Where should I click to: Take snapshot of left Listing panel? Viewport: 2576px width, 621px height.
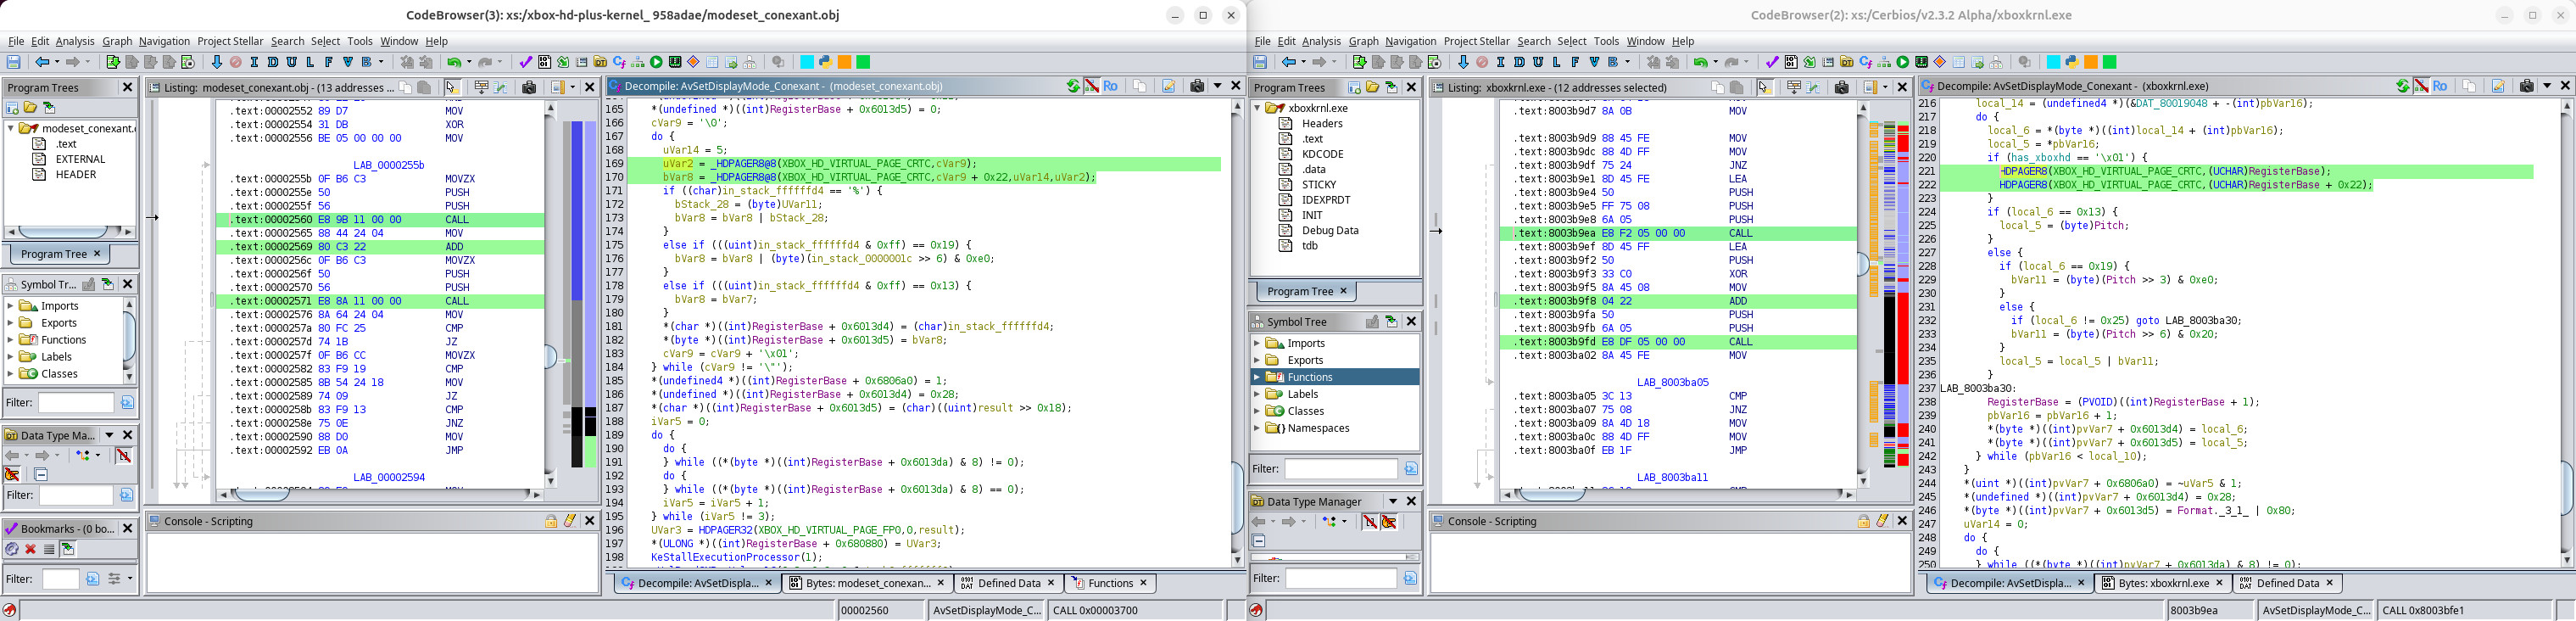coord(529,87)
